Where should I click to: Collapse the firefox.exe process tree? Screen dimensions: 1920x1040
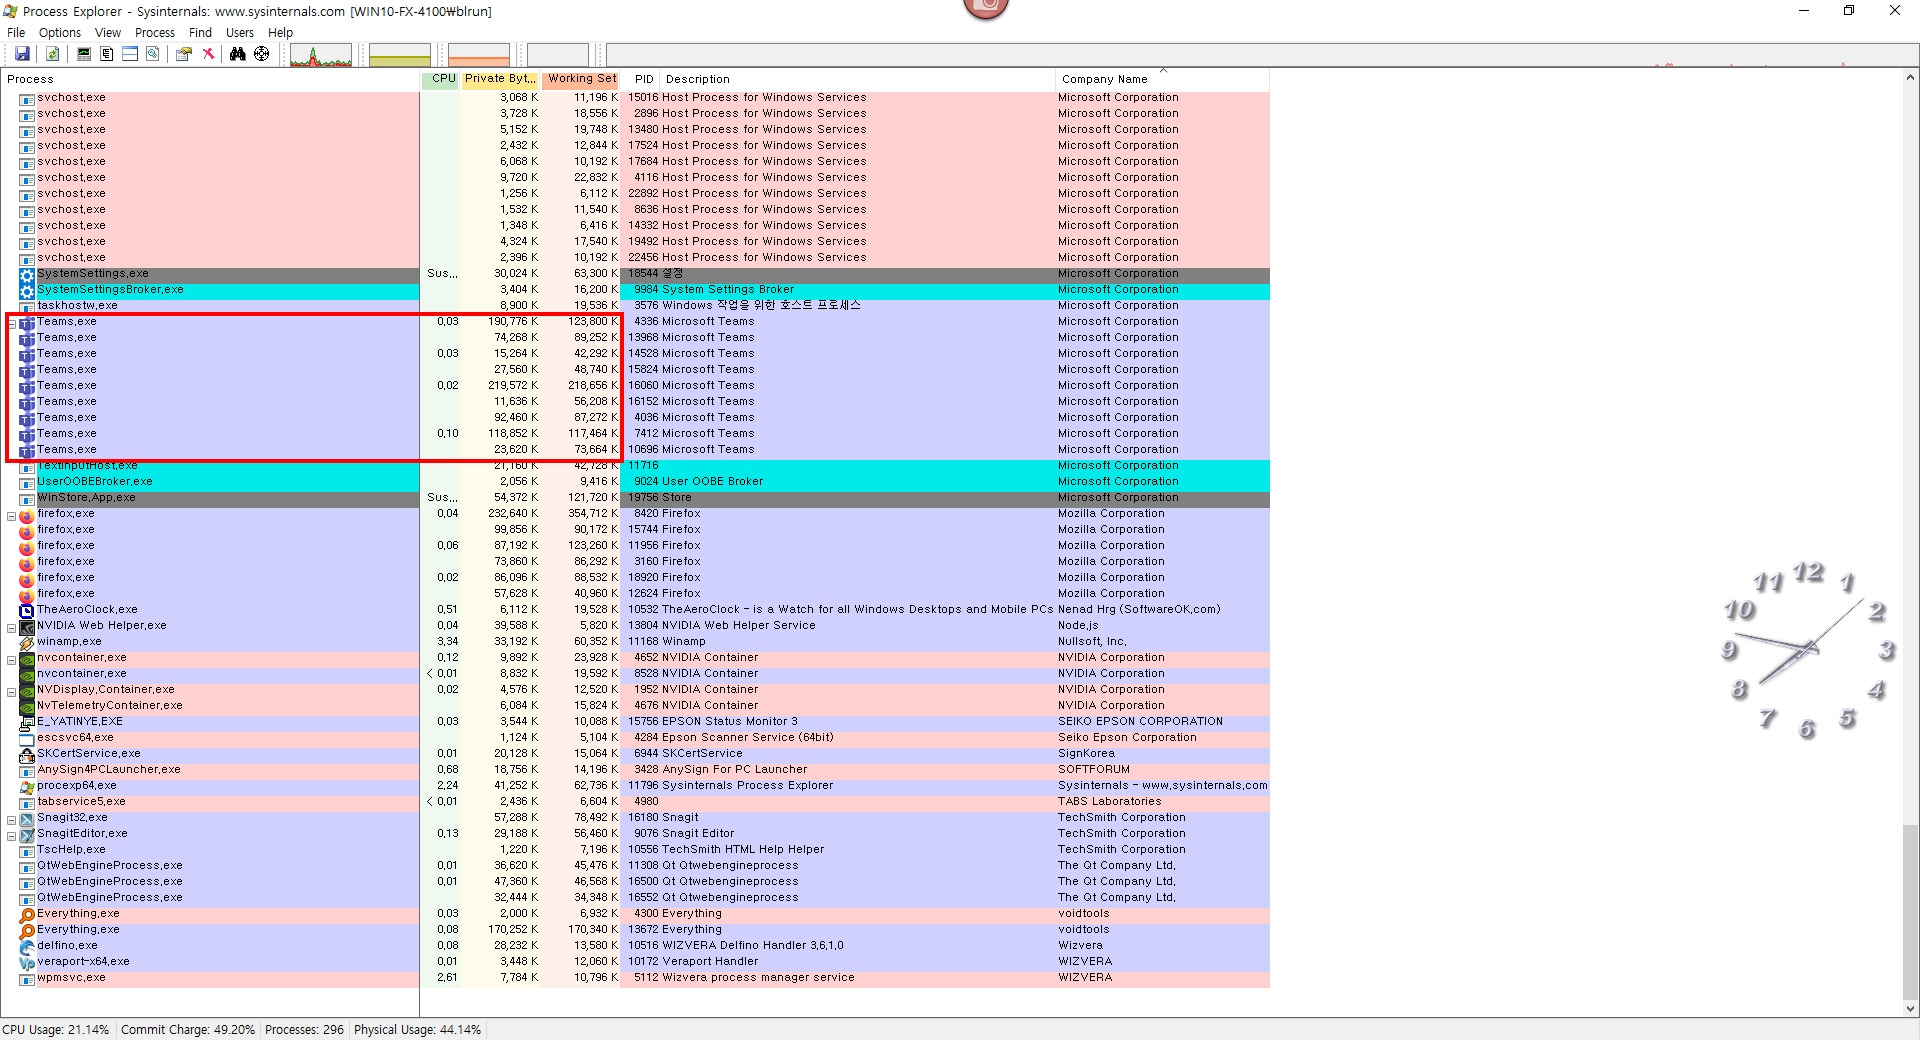click(11, 516)
